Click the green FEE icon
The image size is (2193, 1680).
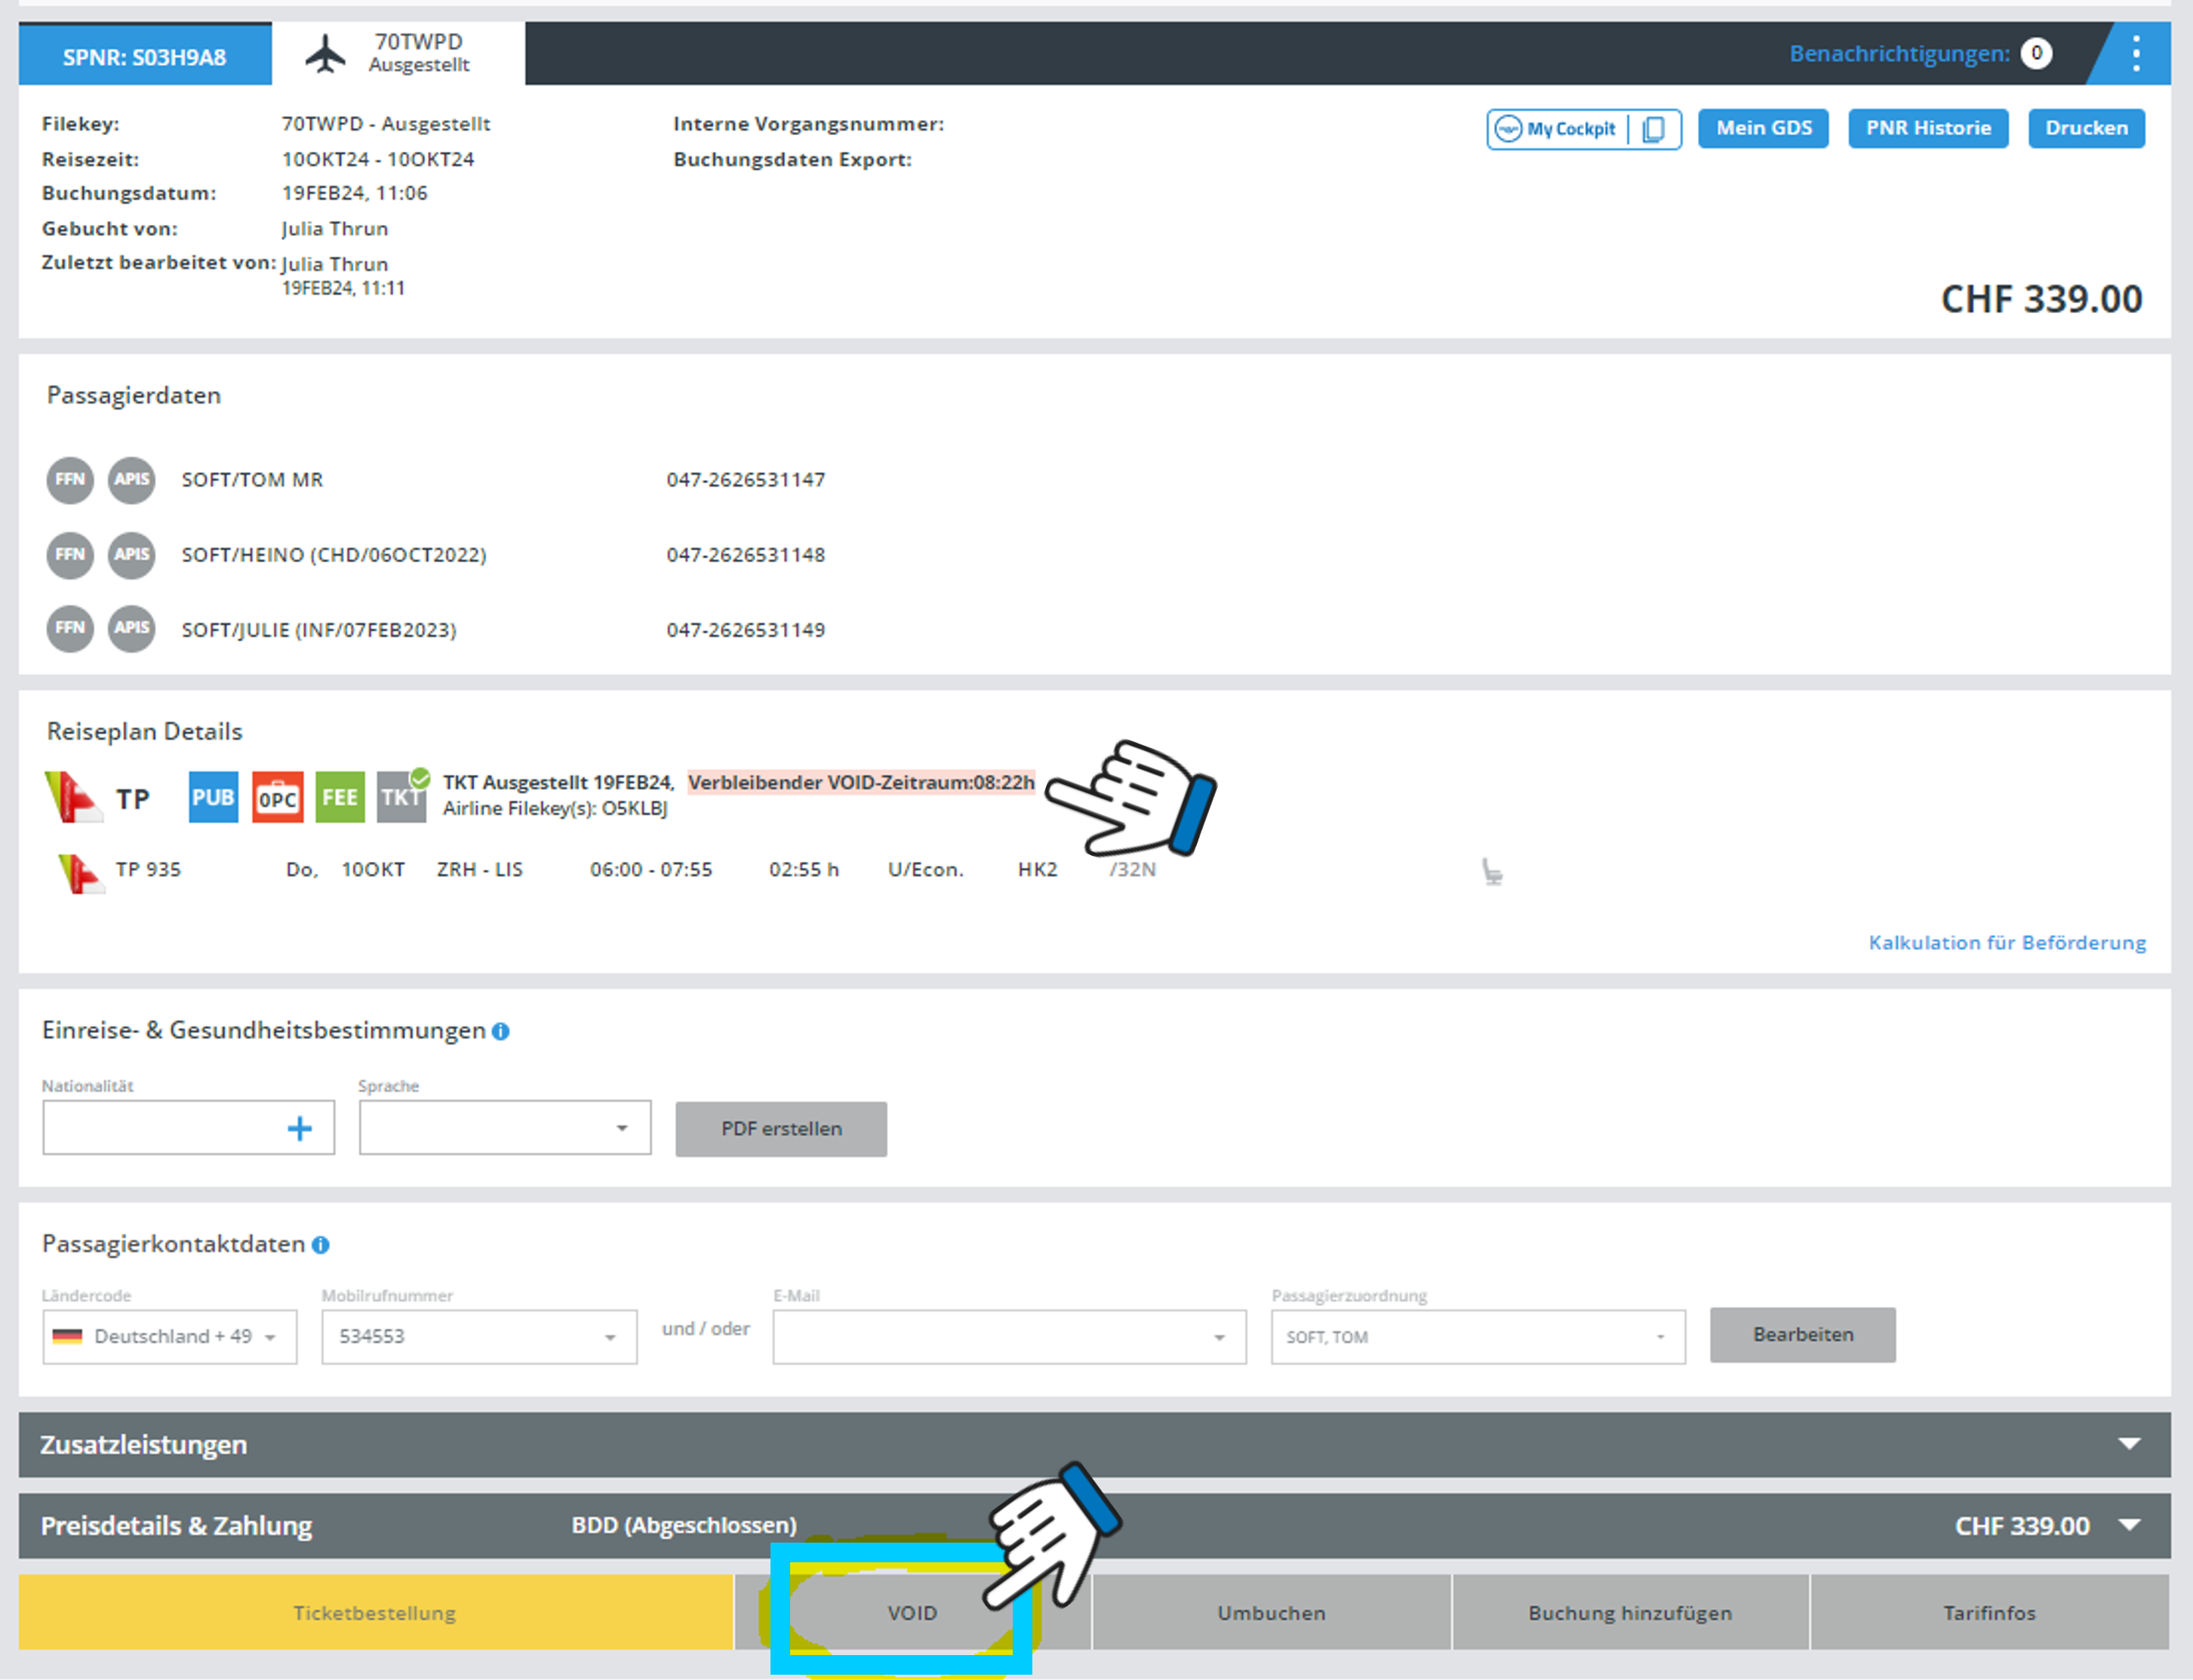(x=340, y=797)
